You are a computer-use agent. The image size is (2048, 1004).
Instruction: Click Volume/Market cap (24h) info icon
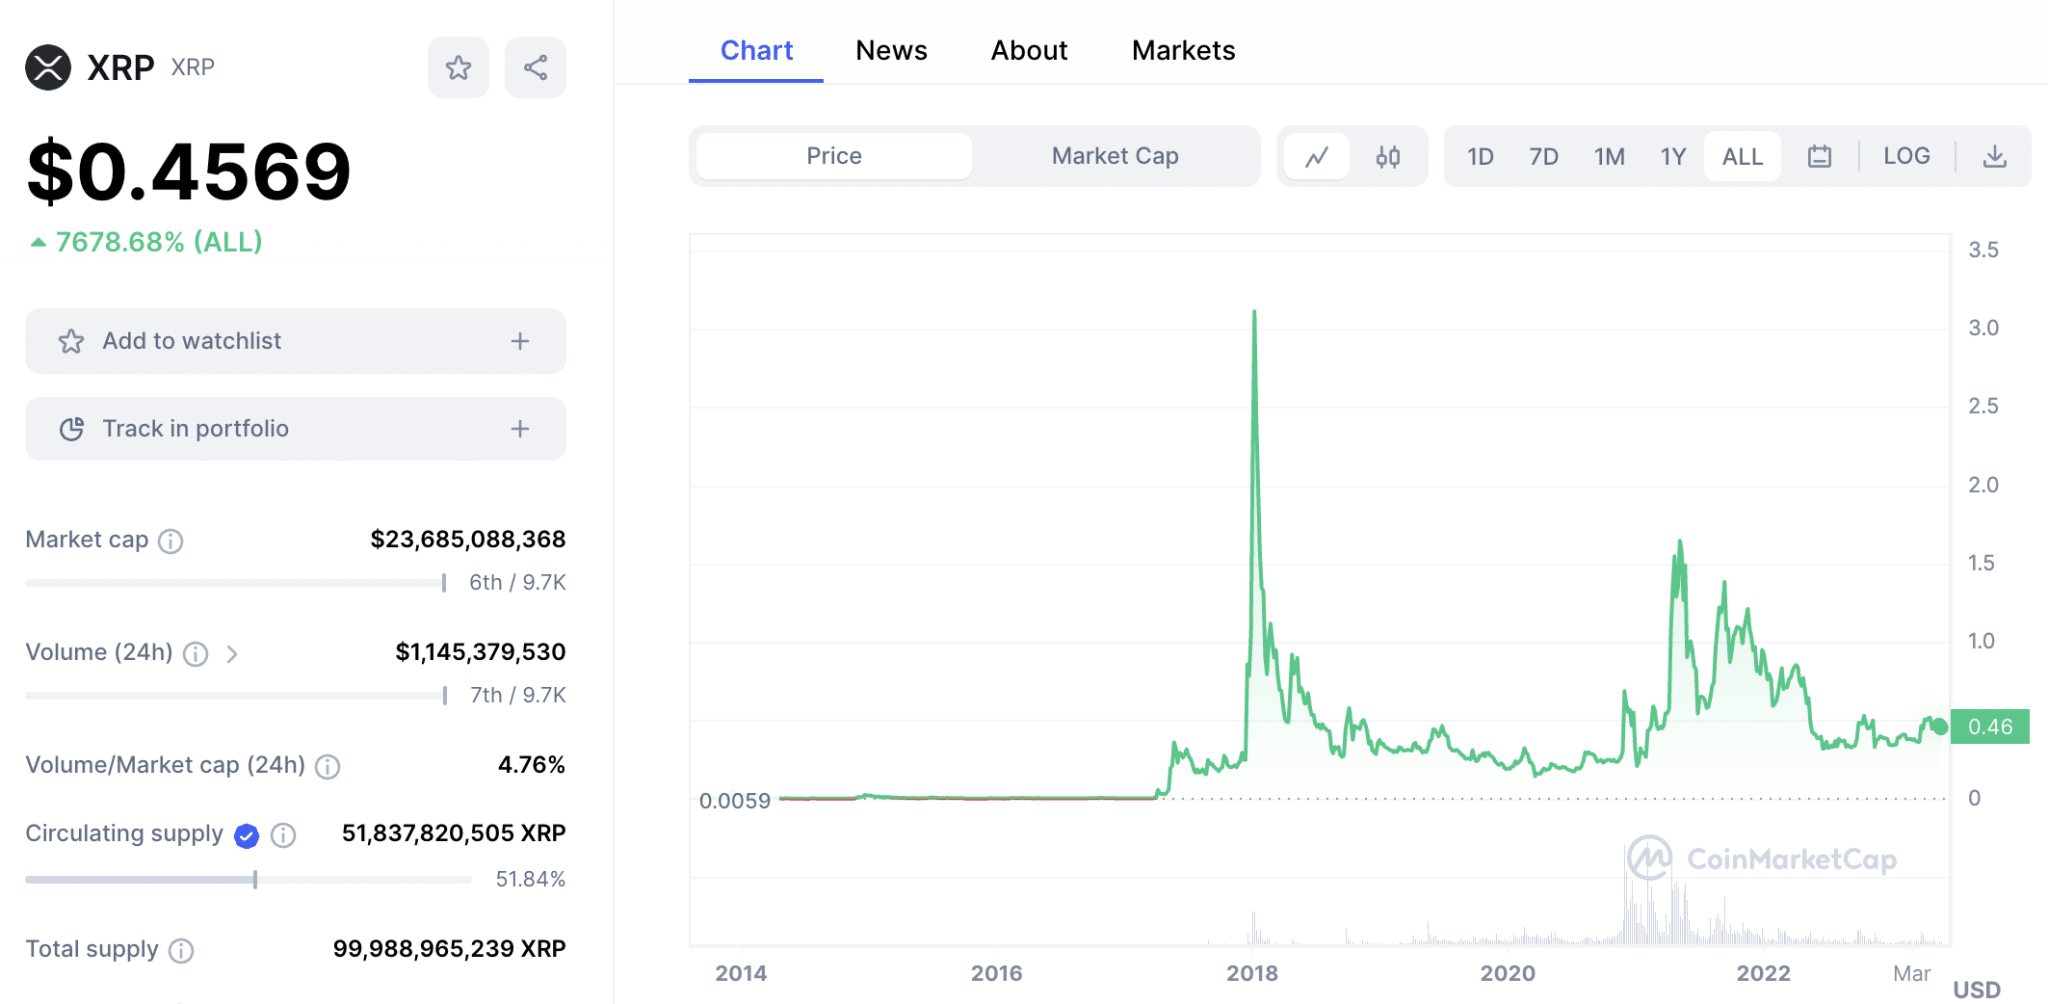pyautogui.click(x=328, y=767)
